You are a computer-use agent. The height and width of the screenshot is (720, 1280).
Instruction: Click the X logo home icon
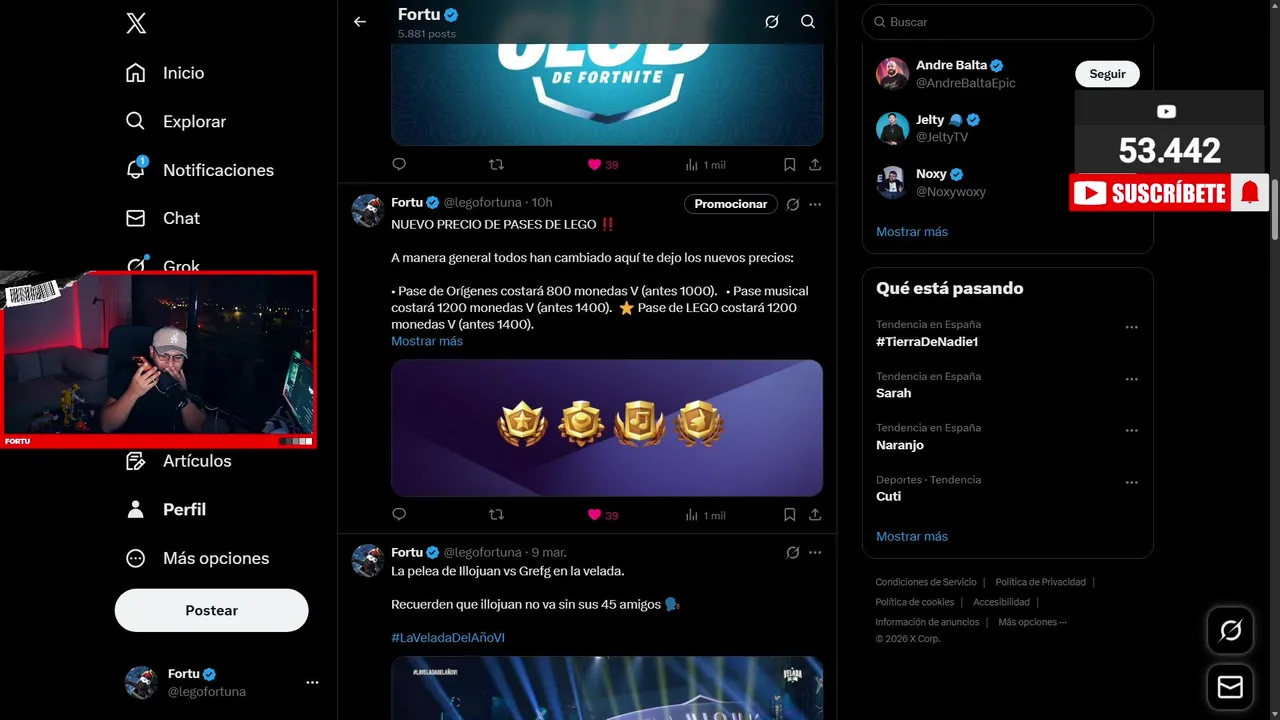(136, 24)
